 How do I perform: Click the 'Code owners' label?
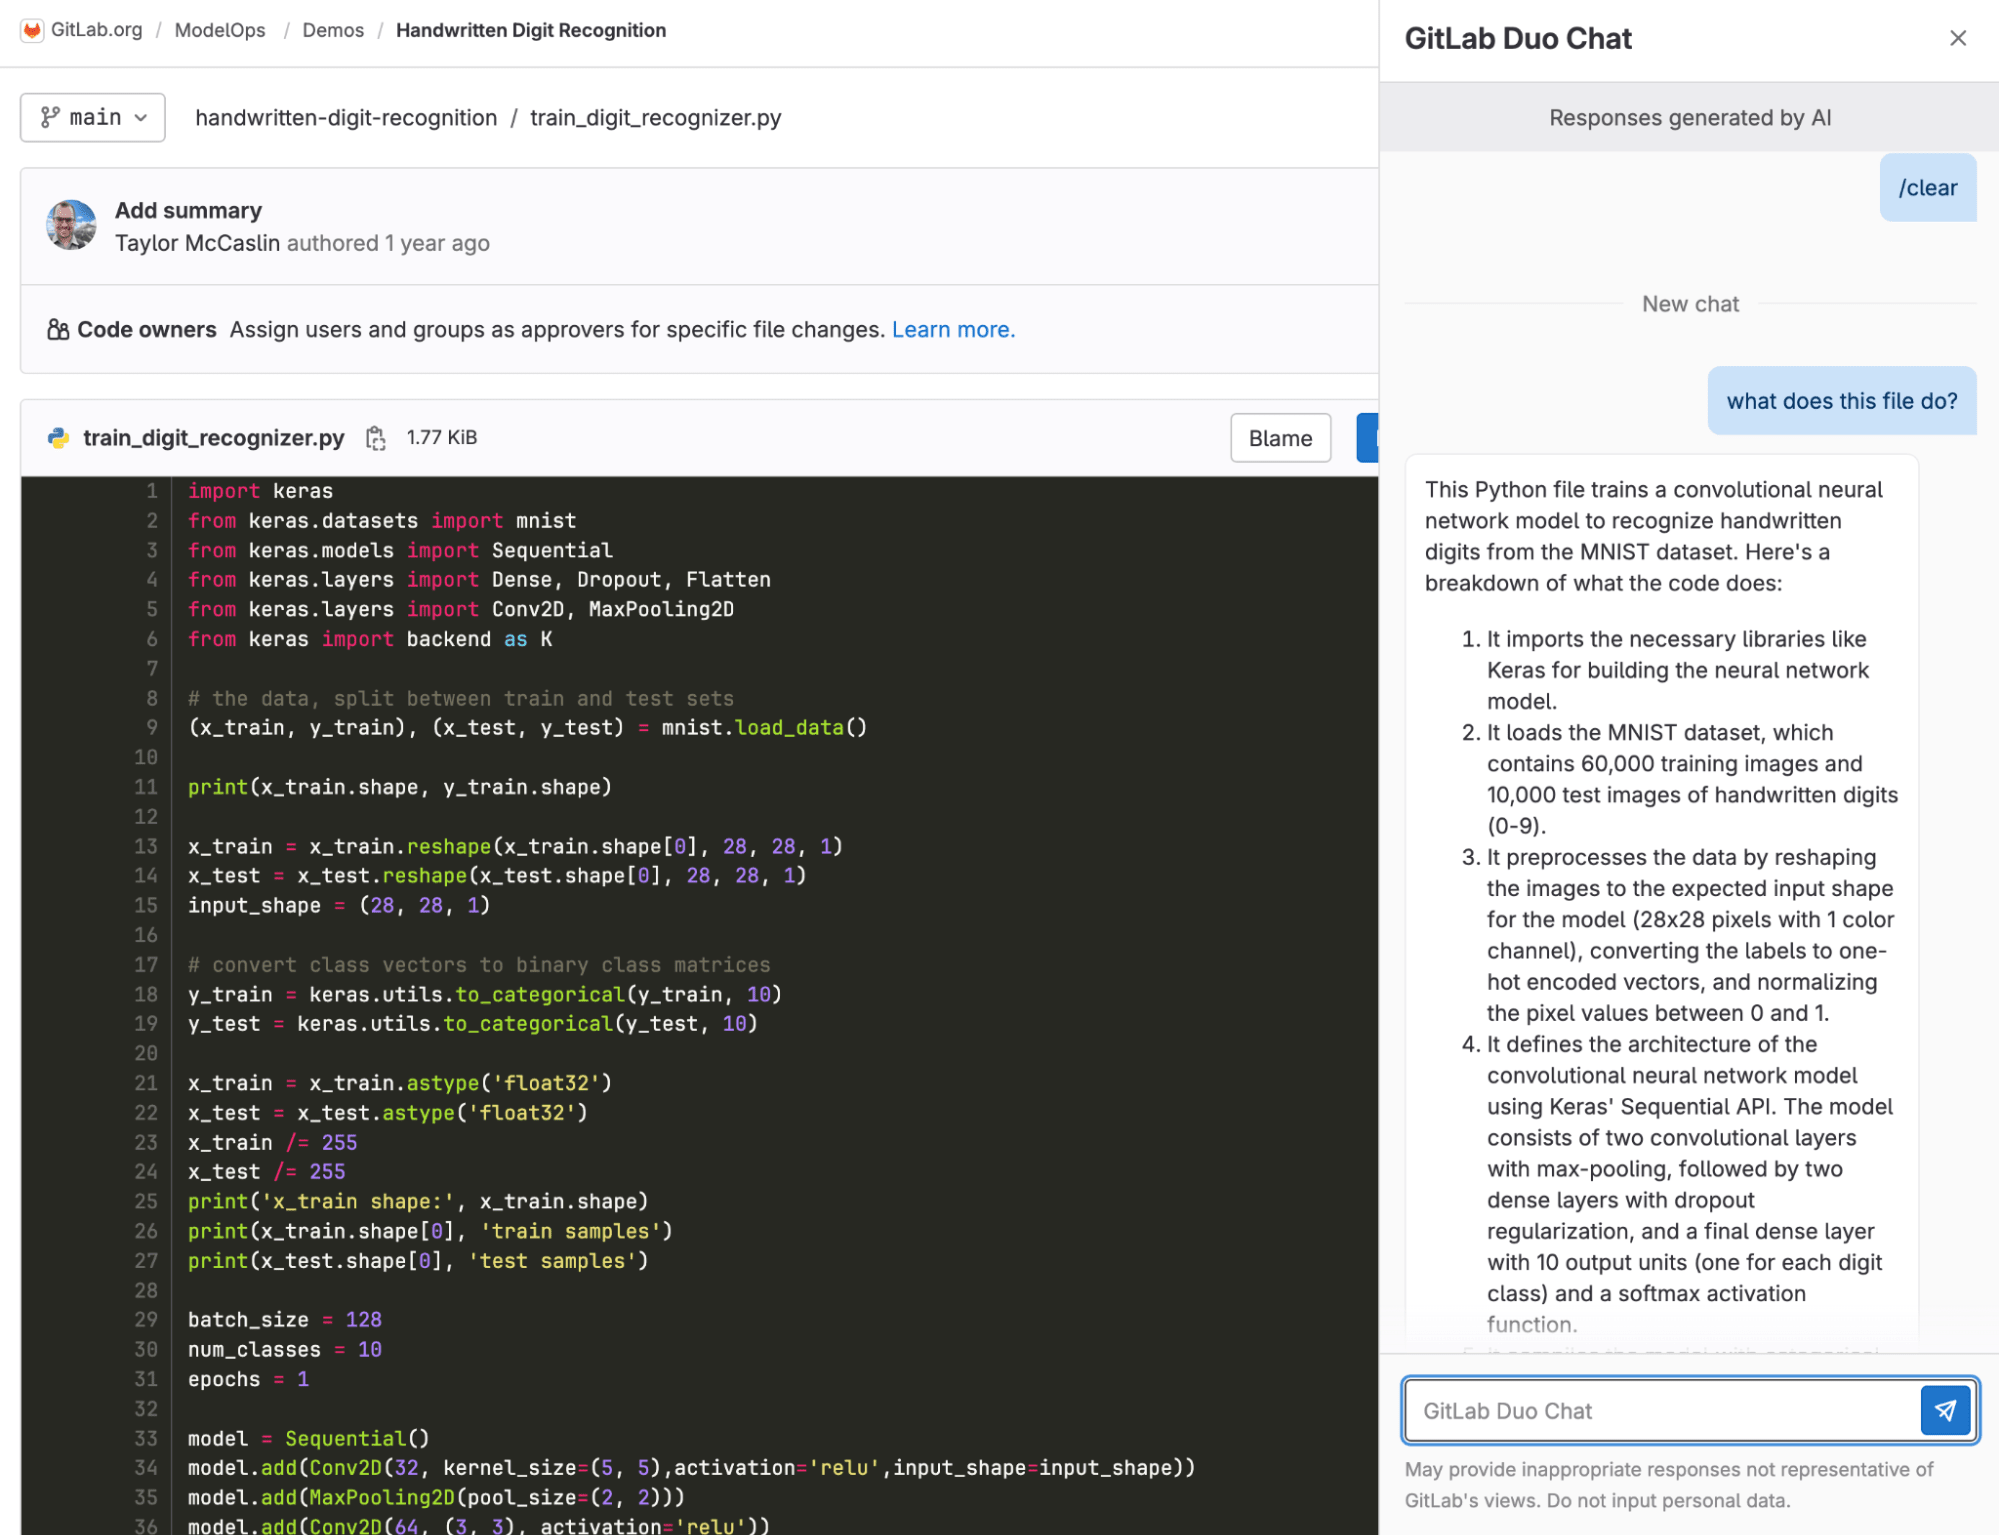pyautogui.click(x=147, y=329)
